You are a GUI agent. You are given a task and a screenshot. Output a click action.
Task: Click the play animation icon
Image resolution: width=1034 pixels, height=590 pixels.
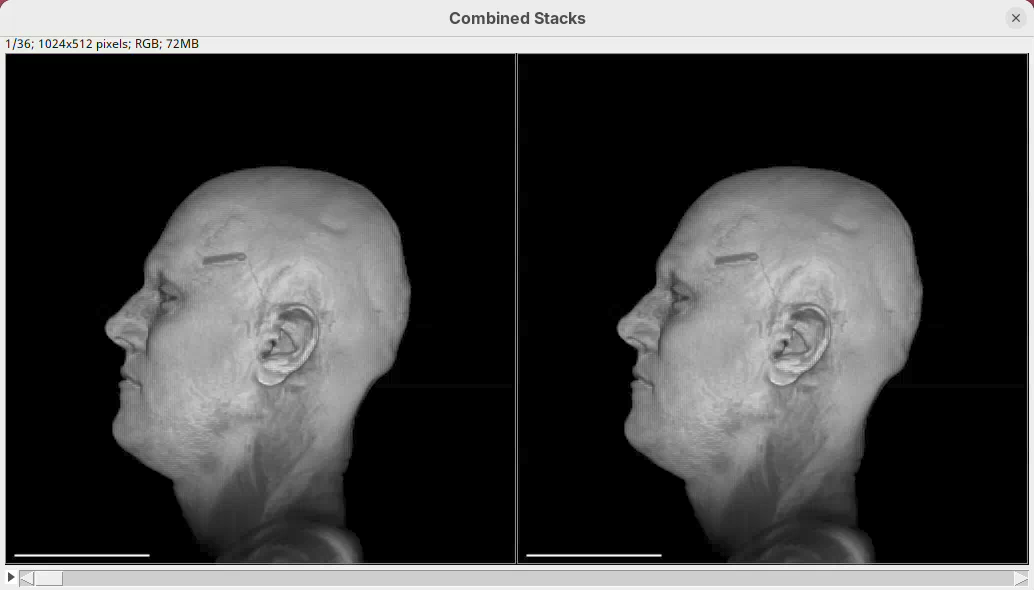pyautogui.click(x=11, y=577)
